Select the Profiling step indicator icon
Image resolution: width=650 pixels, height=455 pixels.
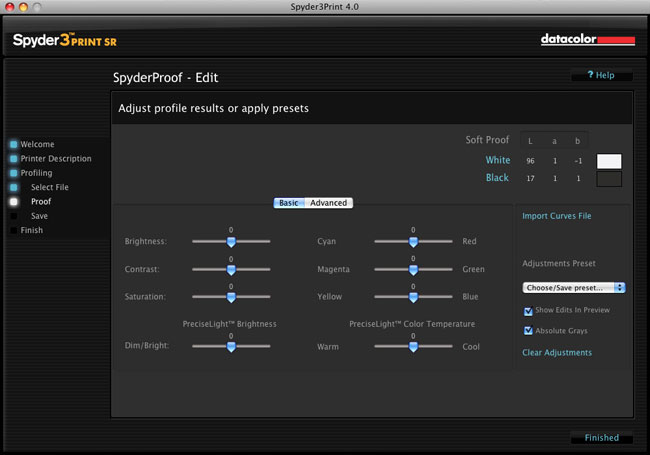14,173
